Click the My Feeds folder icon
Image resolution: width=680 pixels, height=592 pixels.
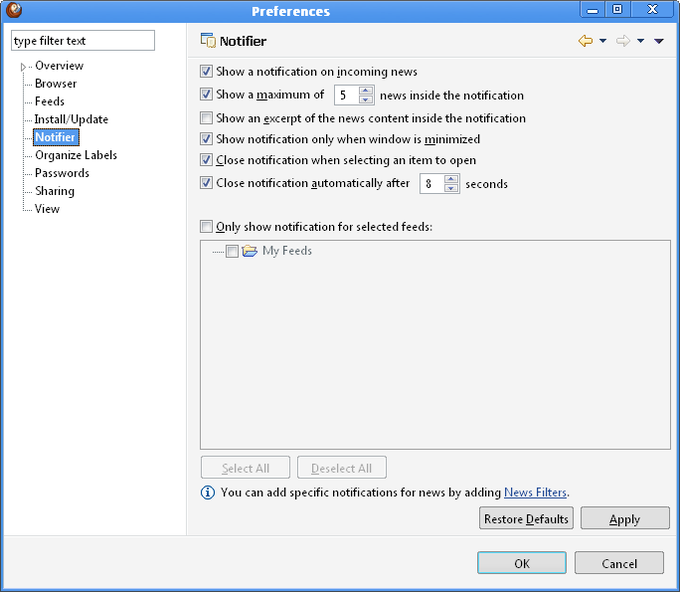250,251
